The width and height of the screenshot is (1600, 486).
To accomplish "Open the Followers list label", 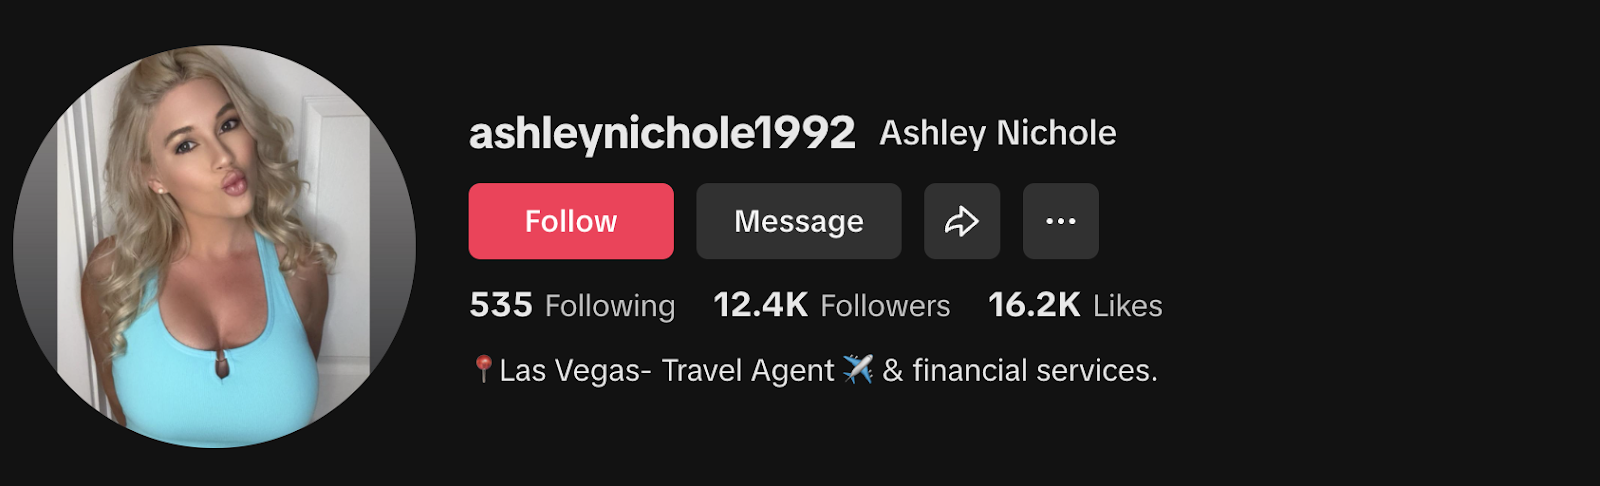I will (885, 306).
